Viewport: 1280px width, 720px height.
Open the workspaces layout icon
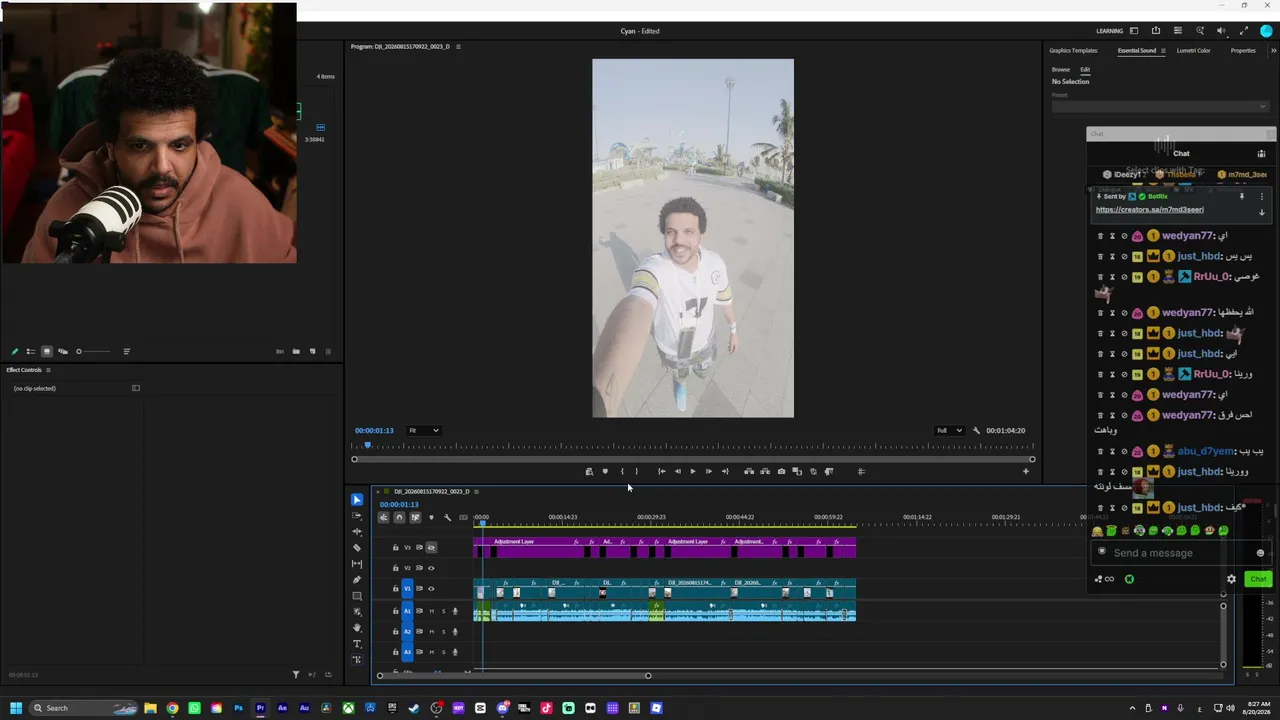[1134, 31]
